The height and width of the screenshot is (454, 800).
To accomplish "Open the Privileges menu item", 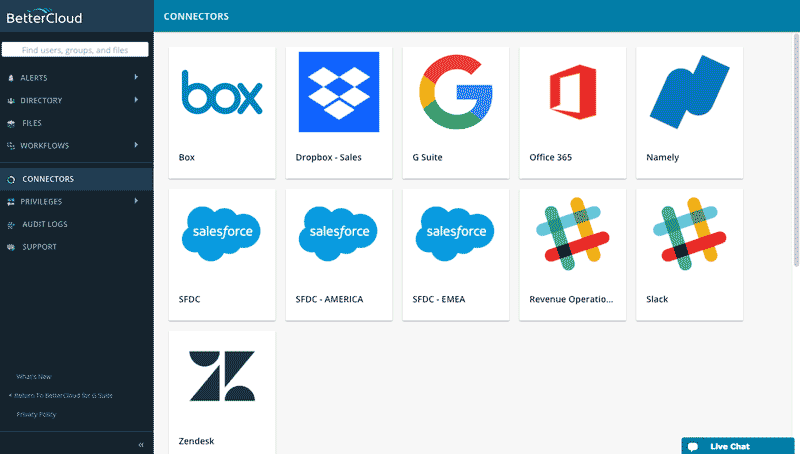I will coord(77,201).
